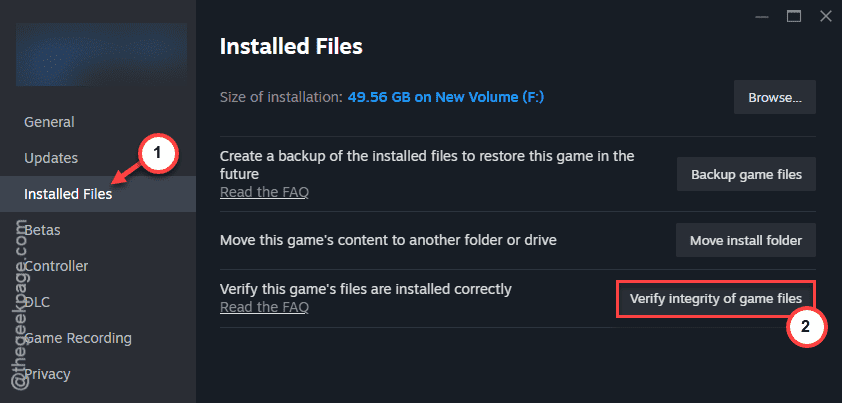Click the game banner image in sidebar
This screenshot has width=842, height=403.
coord(101,54)
